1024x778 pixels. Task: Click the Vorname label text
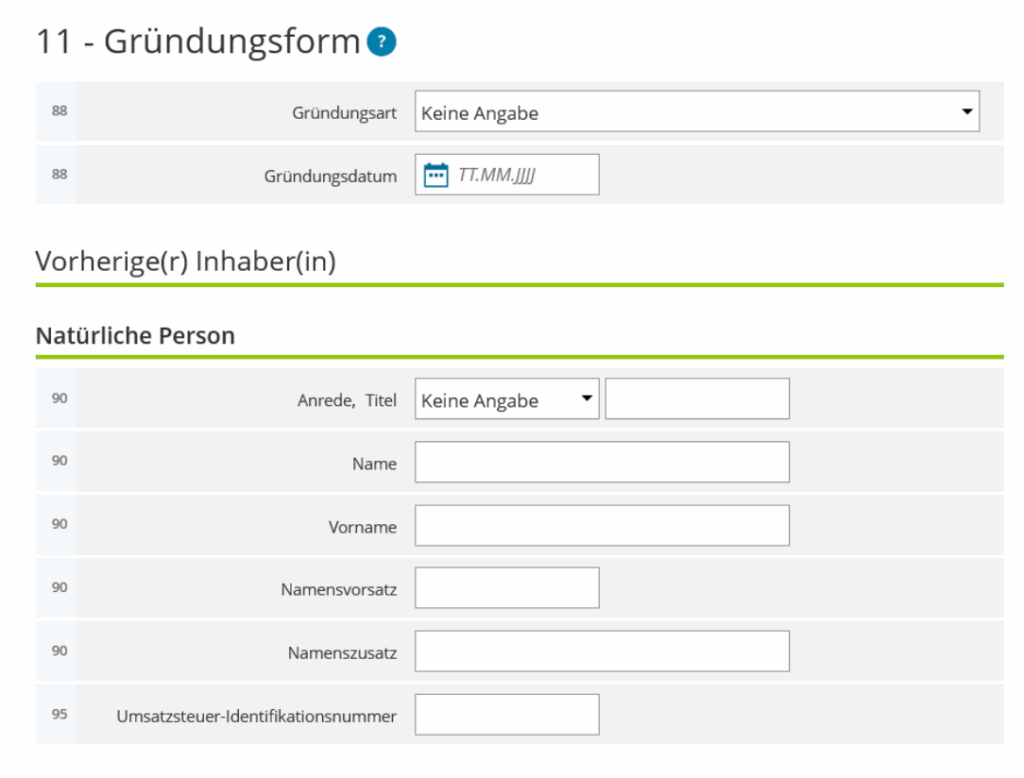point(362,527)
